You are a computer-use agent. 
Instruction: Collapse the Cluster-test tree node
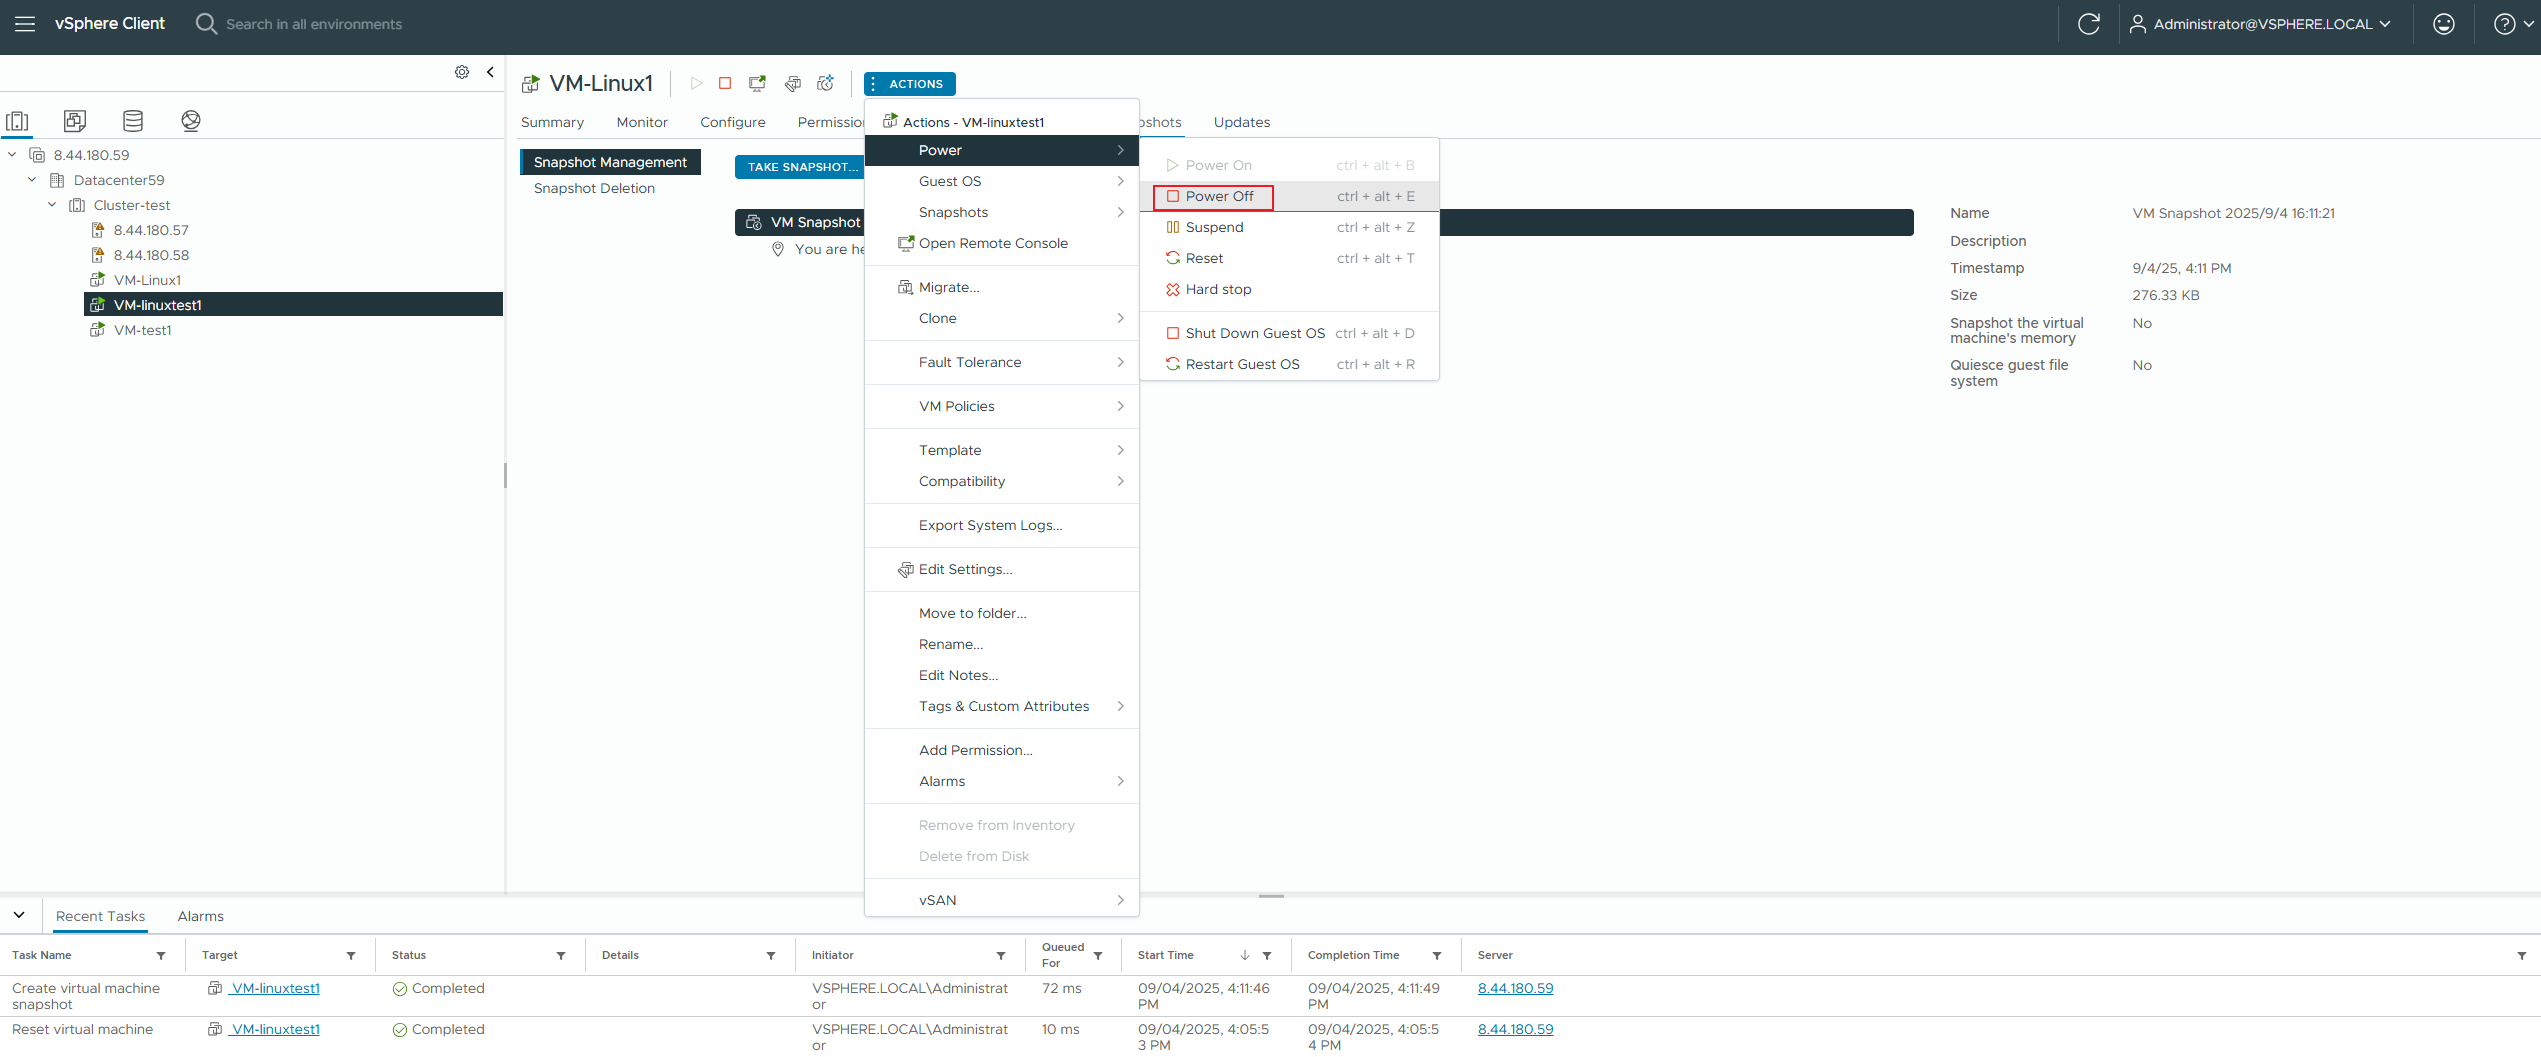click(52, 205)
